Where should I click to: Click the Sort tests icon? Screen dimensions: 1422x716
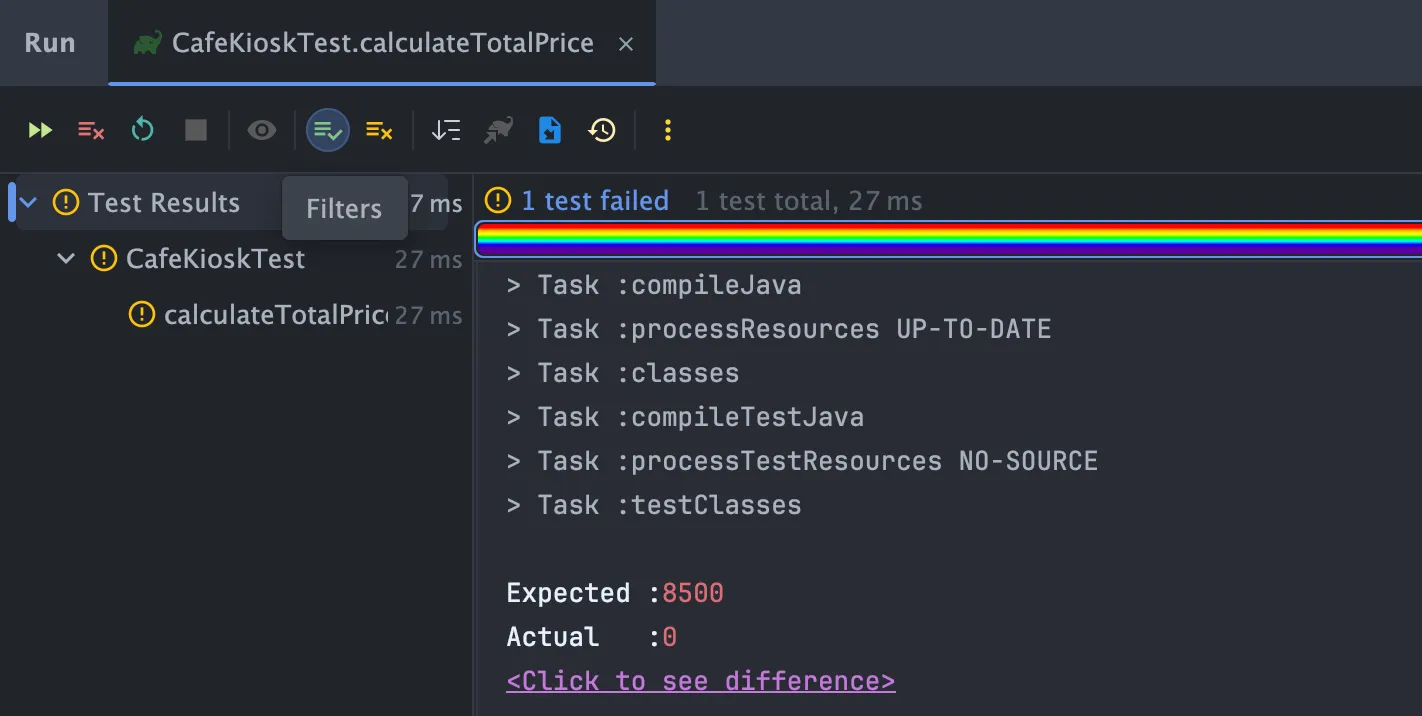coord(446,130)
